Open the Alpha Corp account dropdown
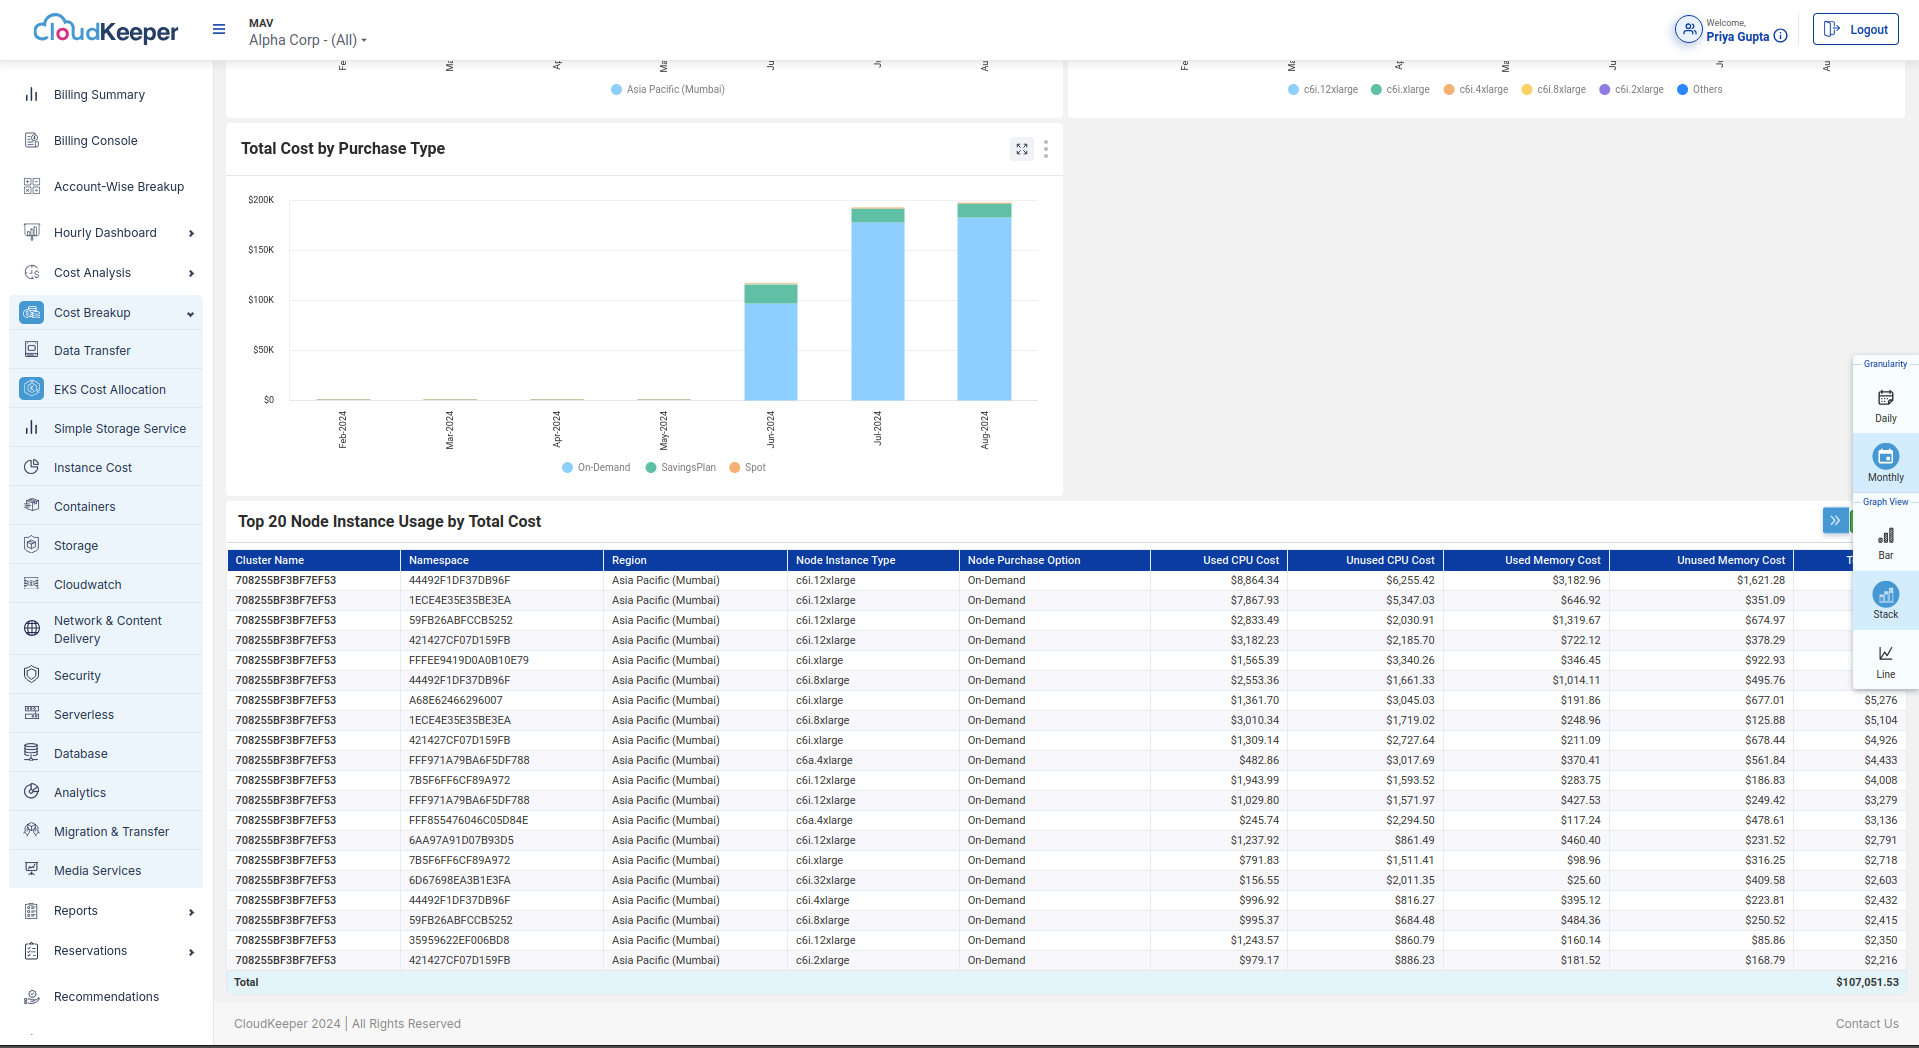Image resolution: width=1919 pixels, height=1048 pixels. point(307,40)
